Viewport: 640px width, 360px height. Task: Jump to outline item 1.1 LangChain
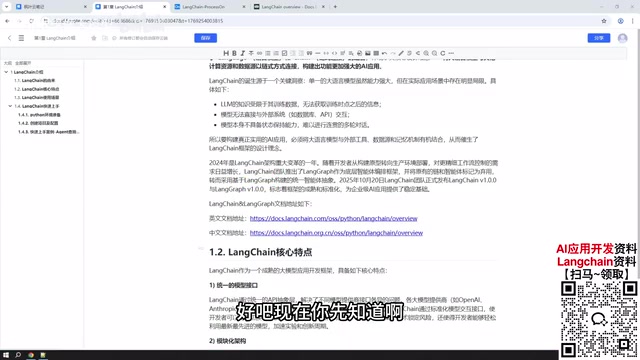click(x=34, y=80)
